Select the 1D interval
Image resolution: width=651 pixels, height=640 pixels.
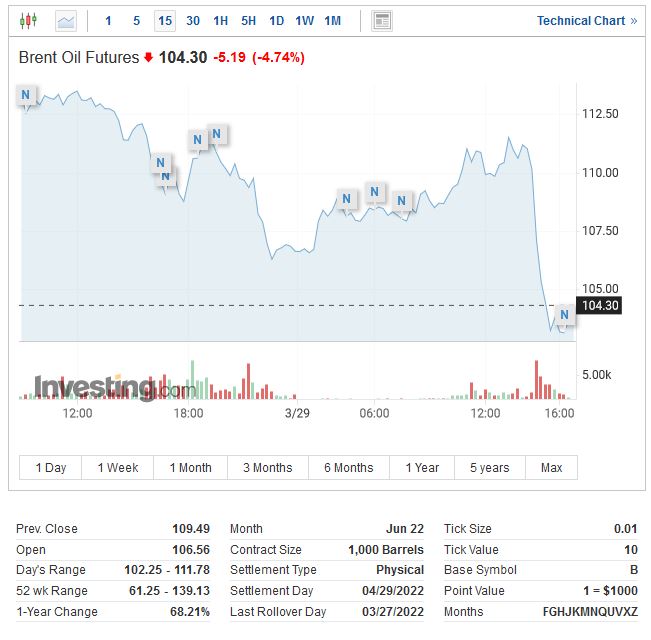pos(277,21)
